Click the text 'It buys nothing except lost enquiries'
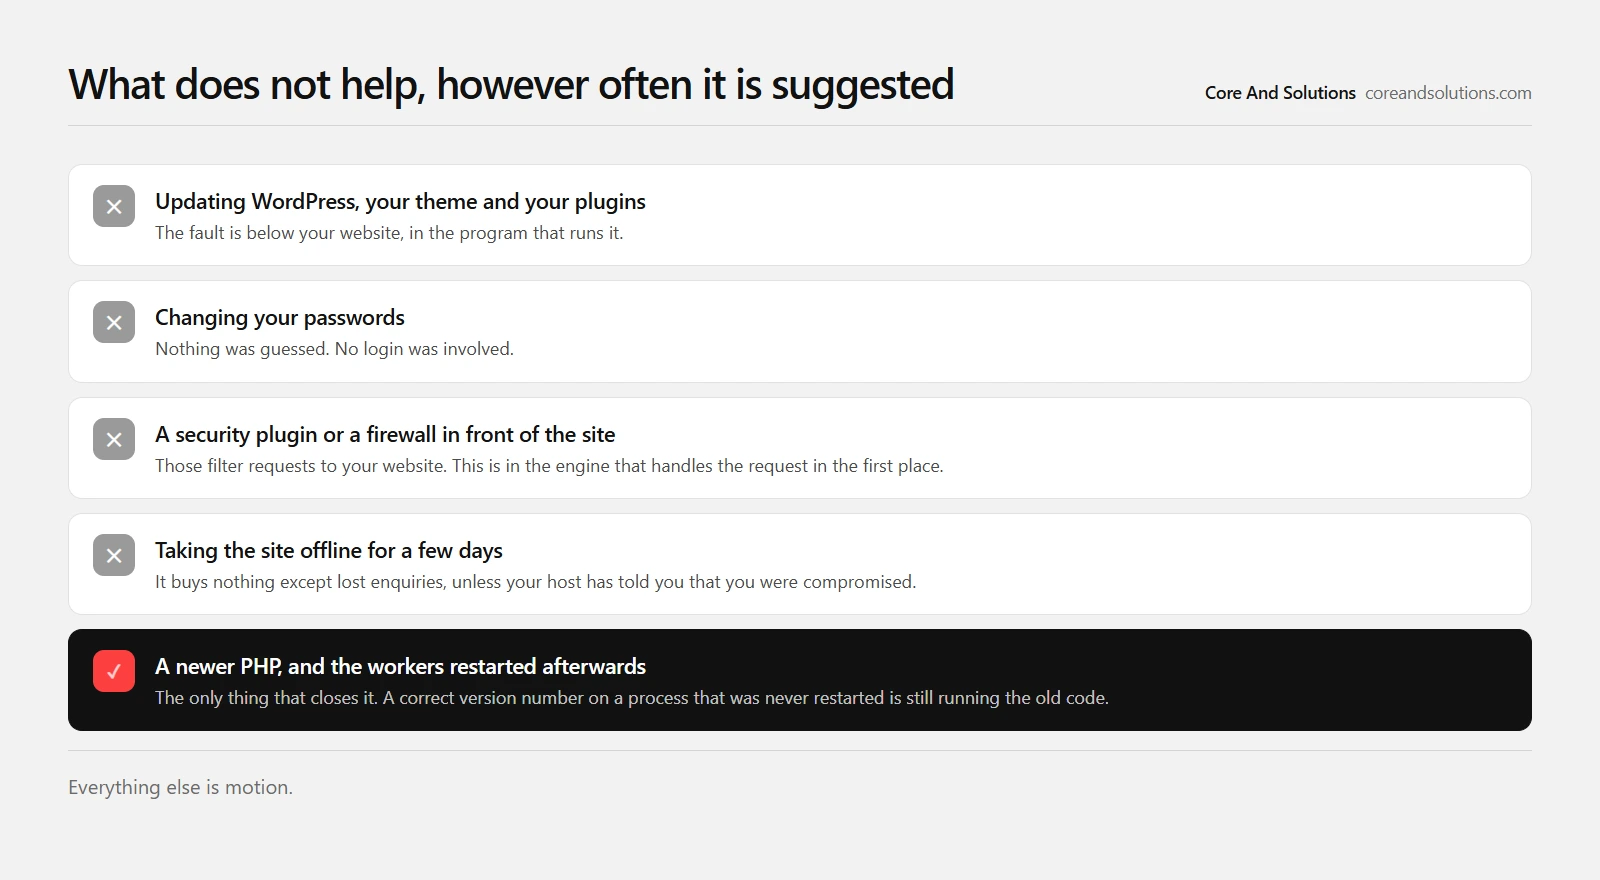This screenshot has width=1600, height=880. pyautogui.click(x=300, y=582)
